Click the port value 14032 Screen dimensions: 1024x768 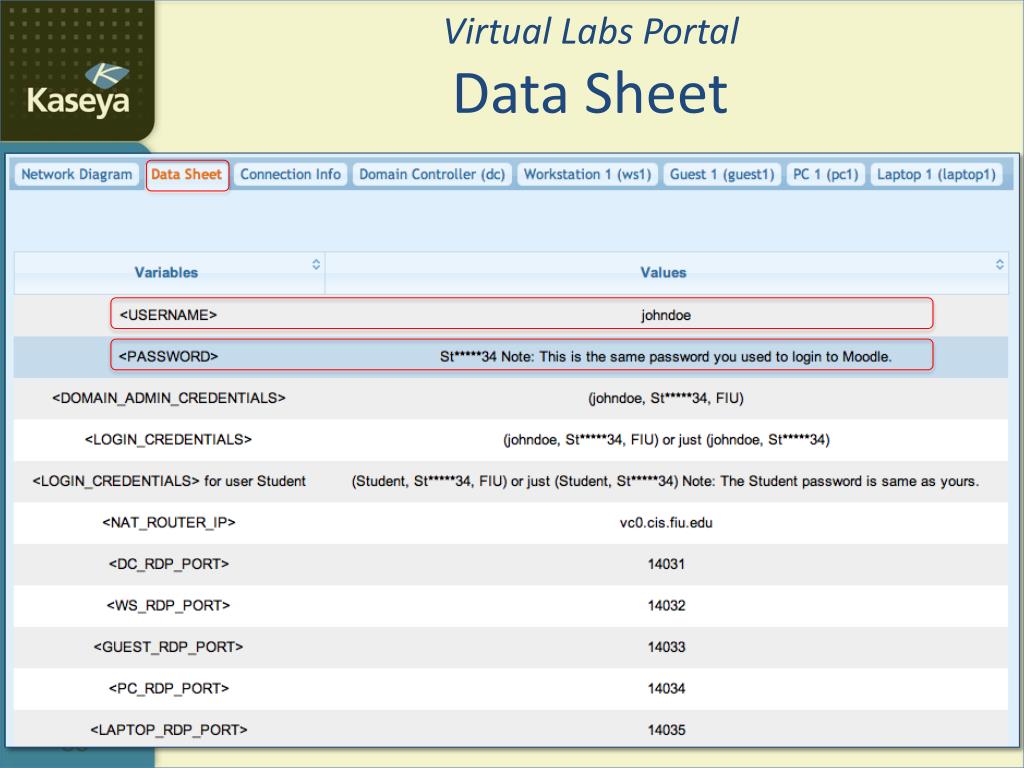(x=666, y=605)
